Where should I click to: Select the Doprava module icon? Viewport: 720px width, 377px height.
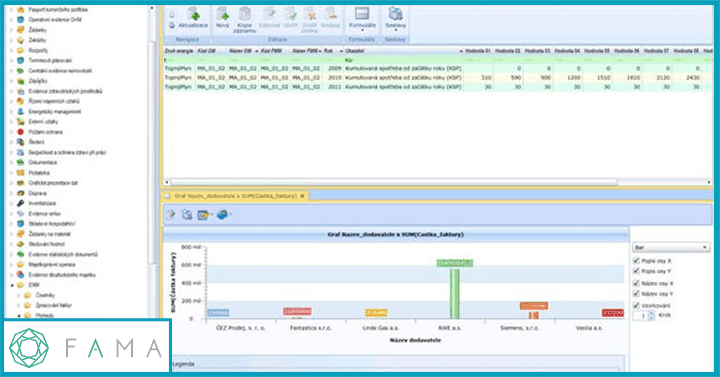pos(21,193)
